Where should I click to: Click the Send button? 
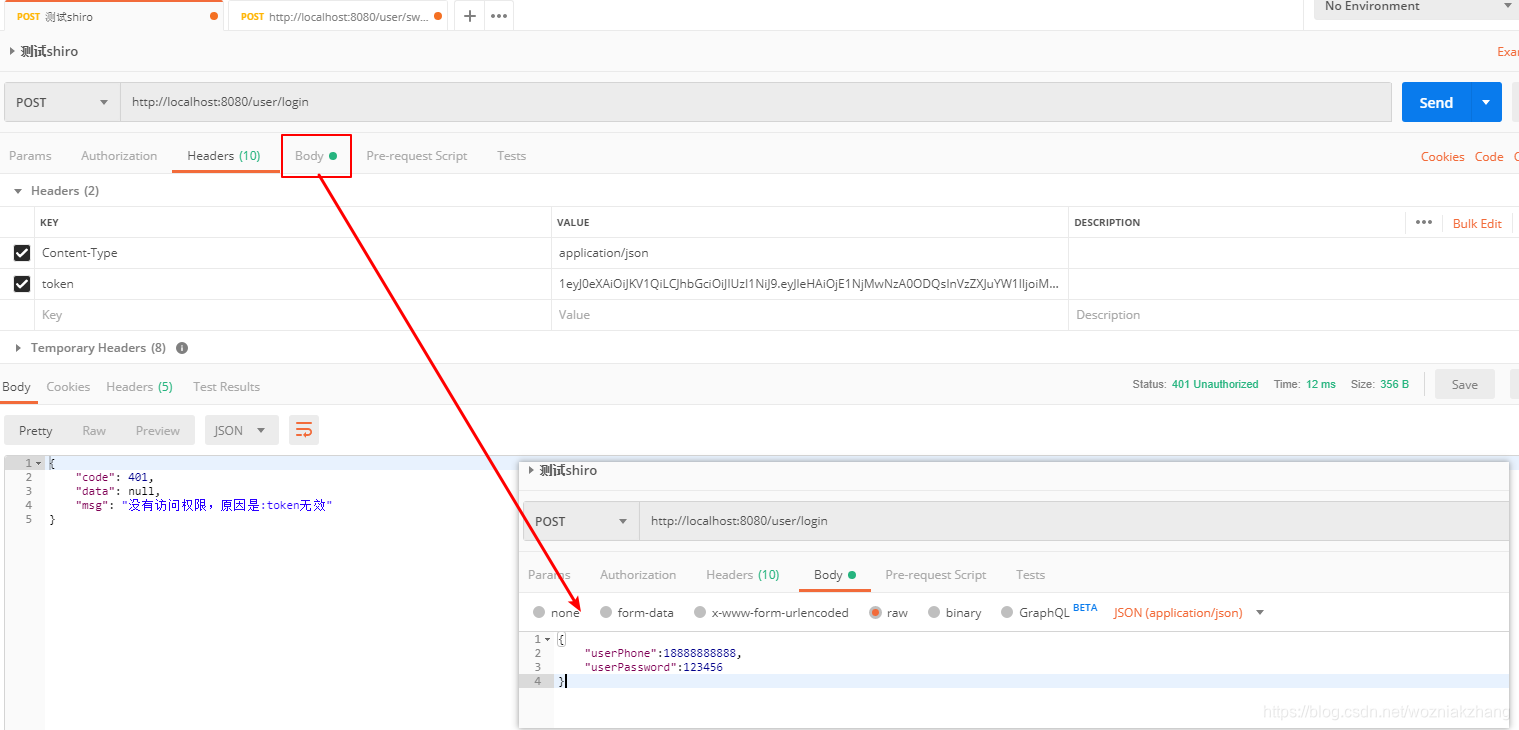[1435, 101]
